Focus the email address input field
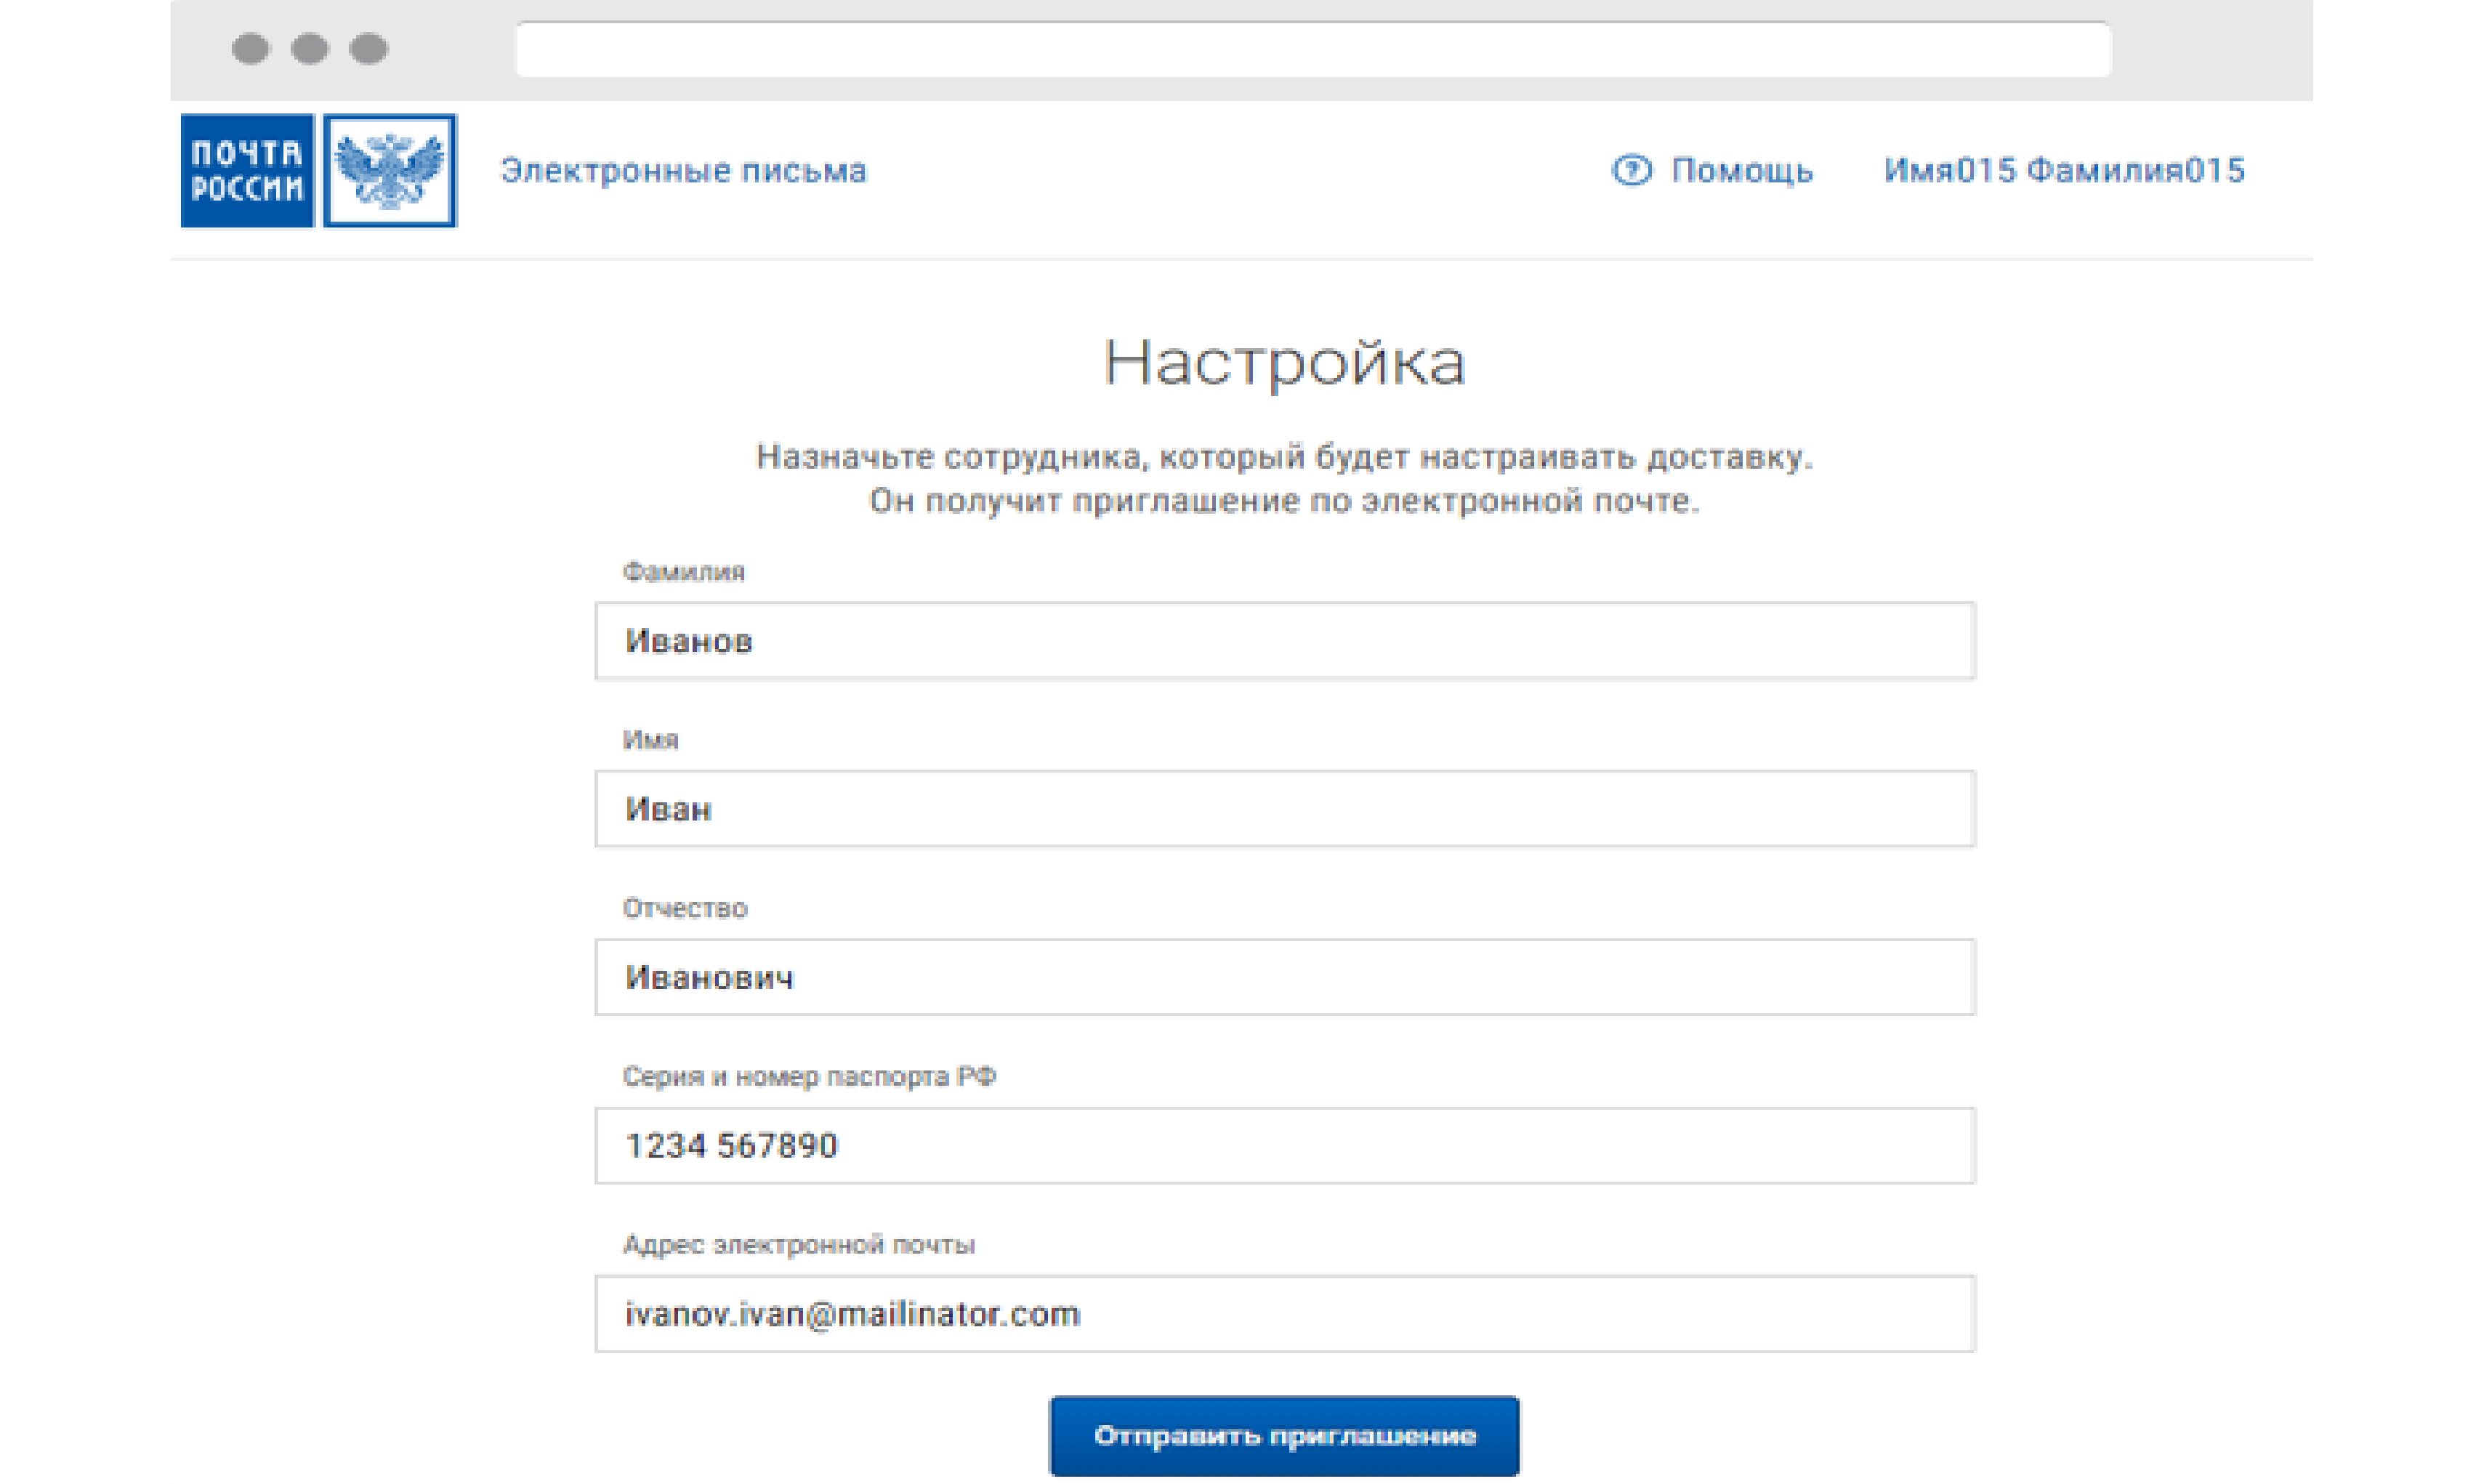 [1284, 1314]
